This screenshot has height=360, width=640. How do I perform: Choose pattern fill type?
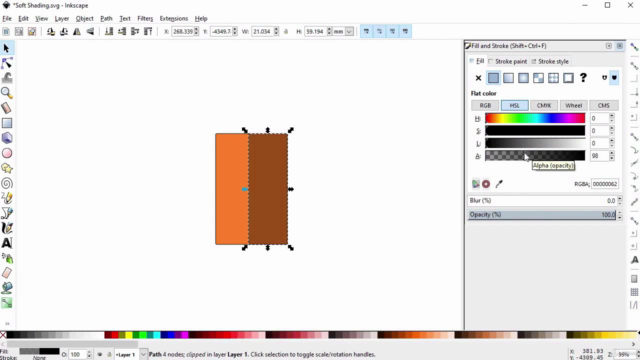tap(553, 78)
